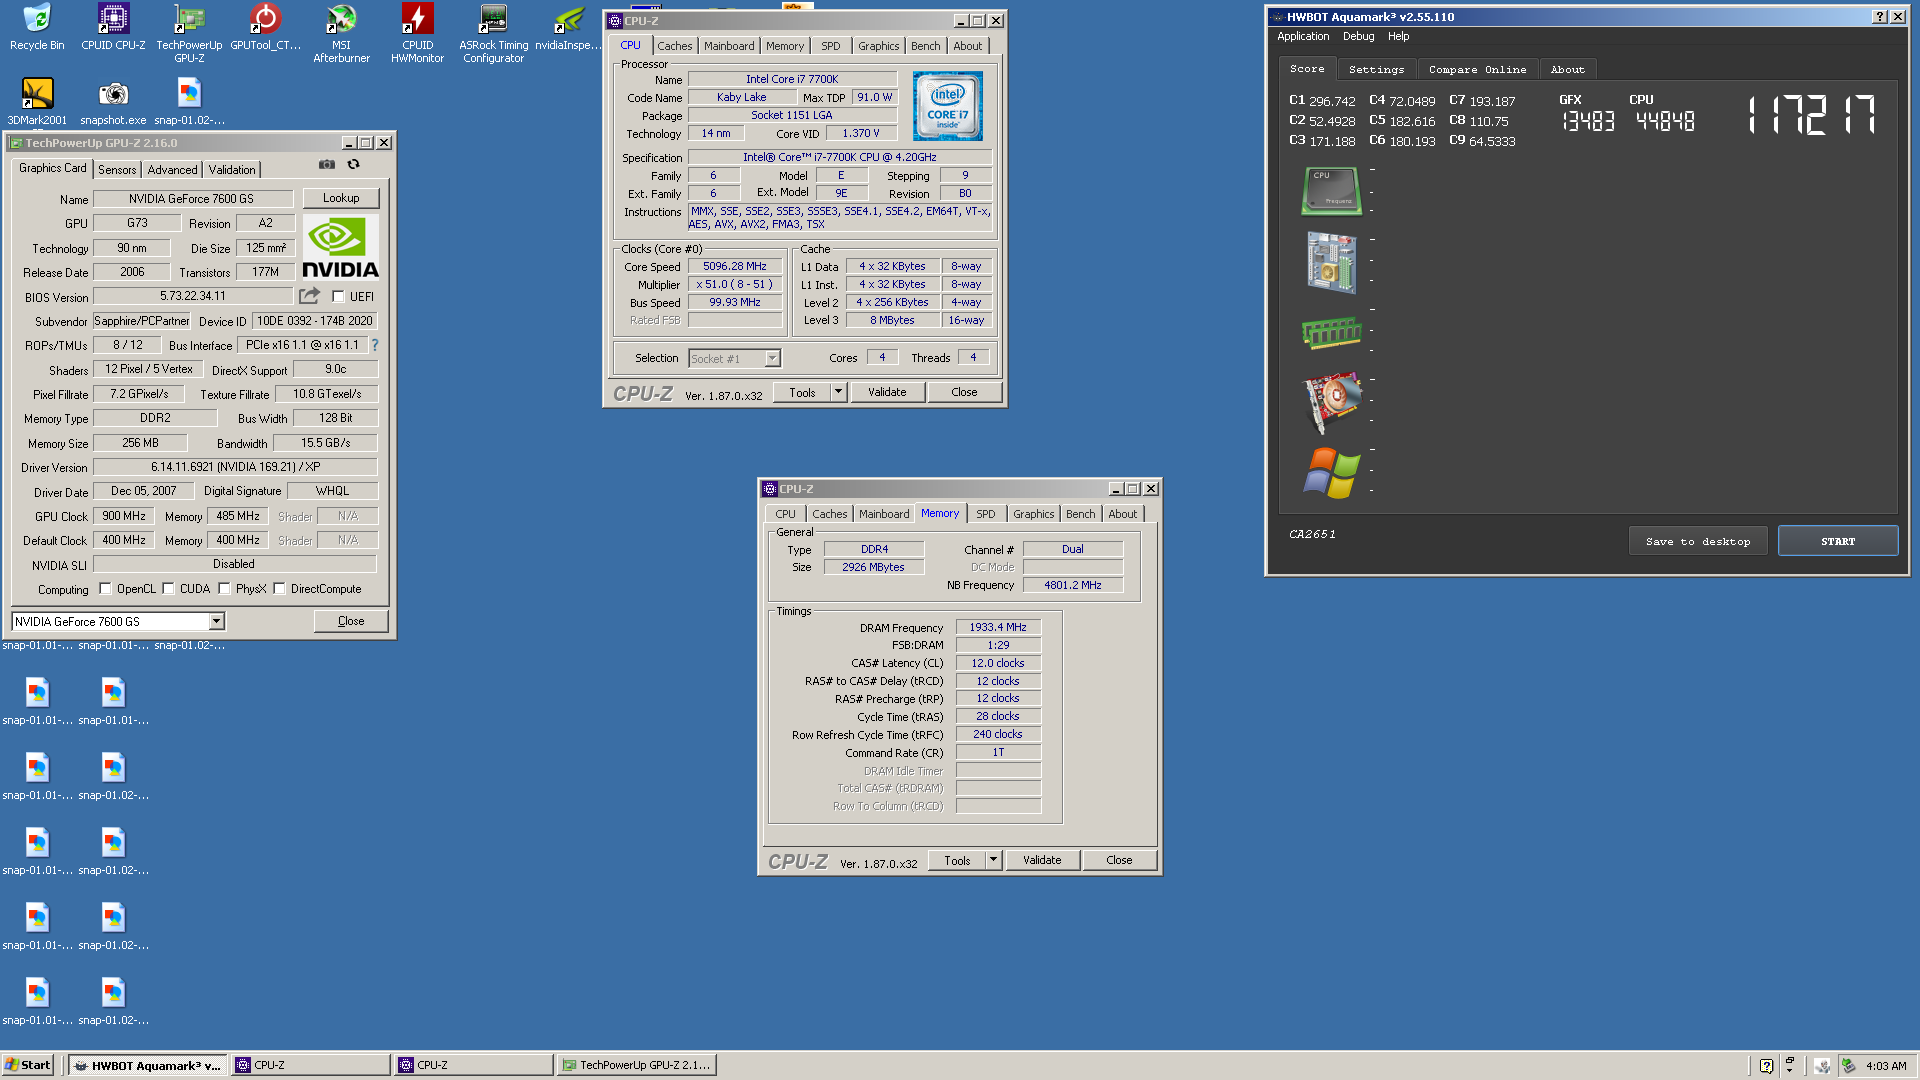Click Save to desktop in Aquamark

[x=1698, y=541]
